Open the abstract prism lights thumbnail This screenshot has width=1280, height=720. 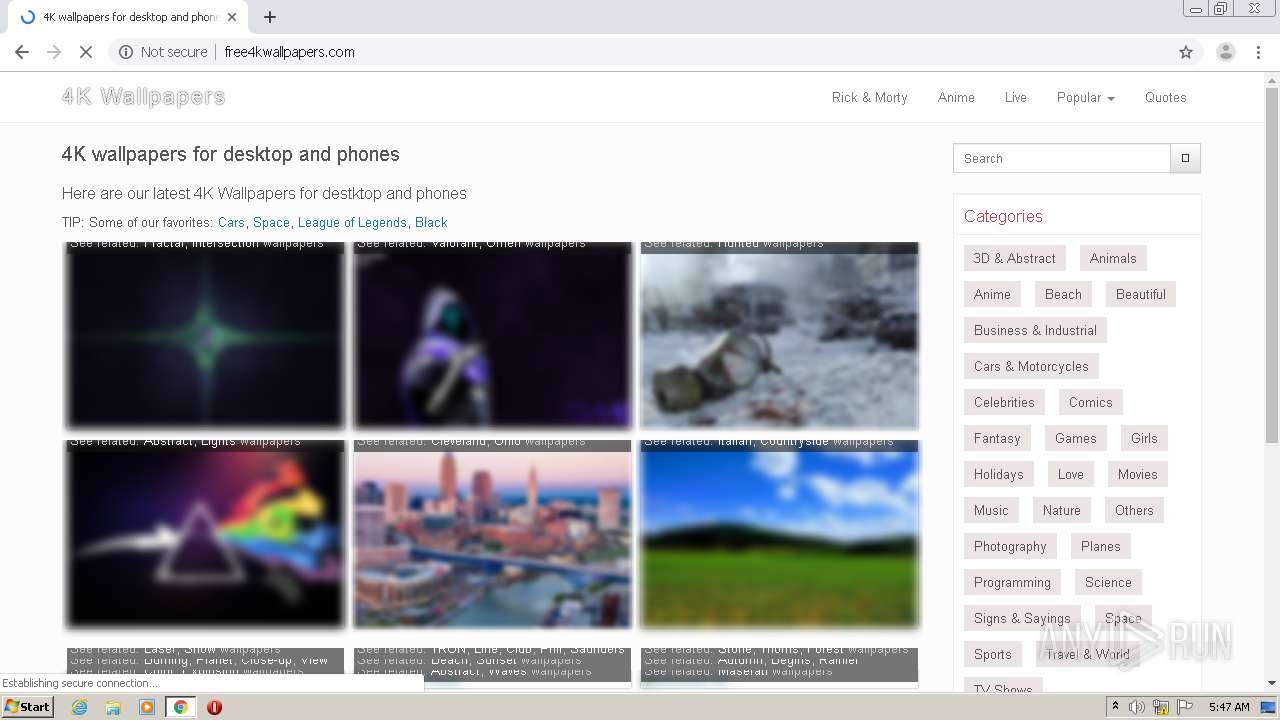pyautogui.click(x=205, y=533)
